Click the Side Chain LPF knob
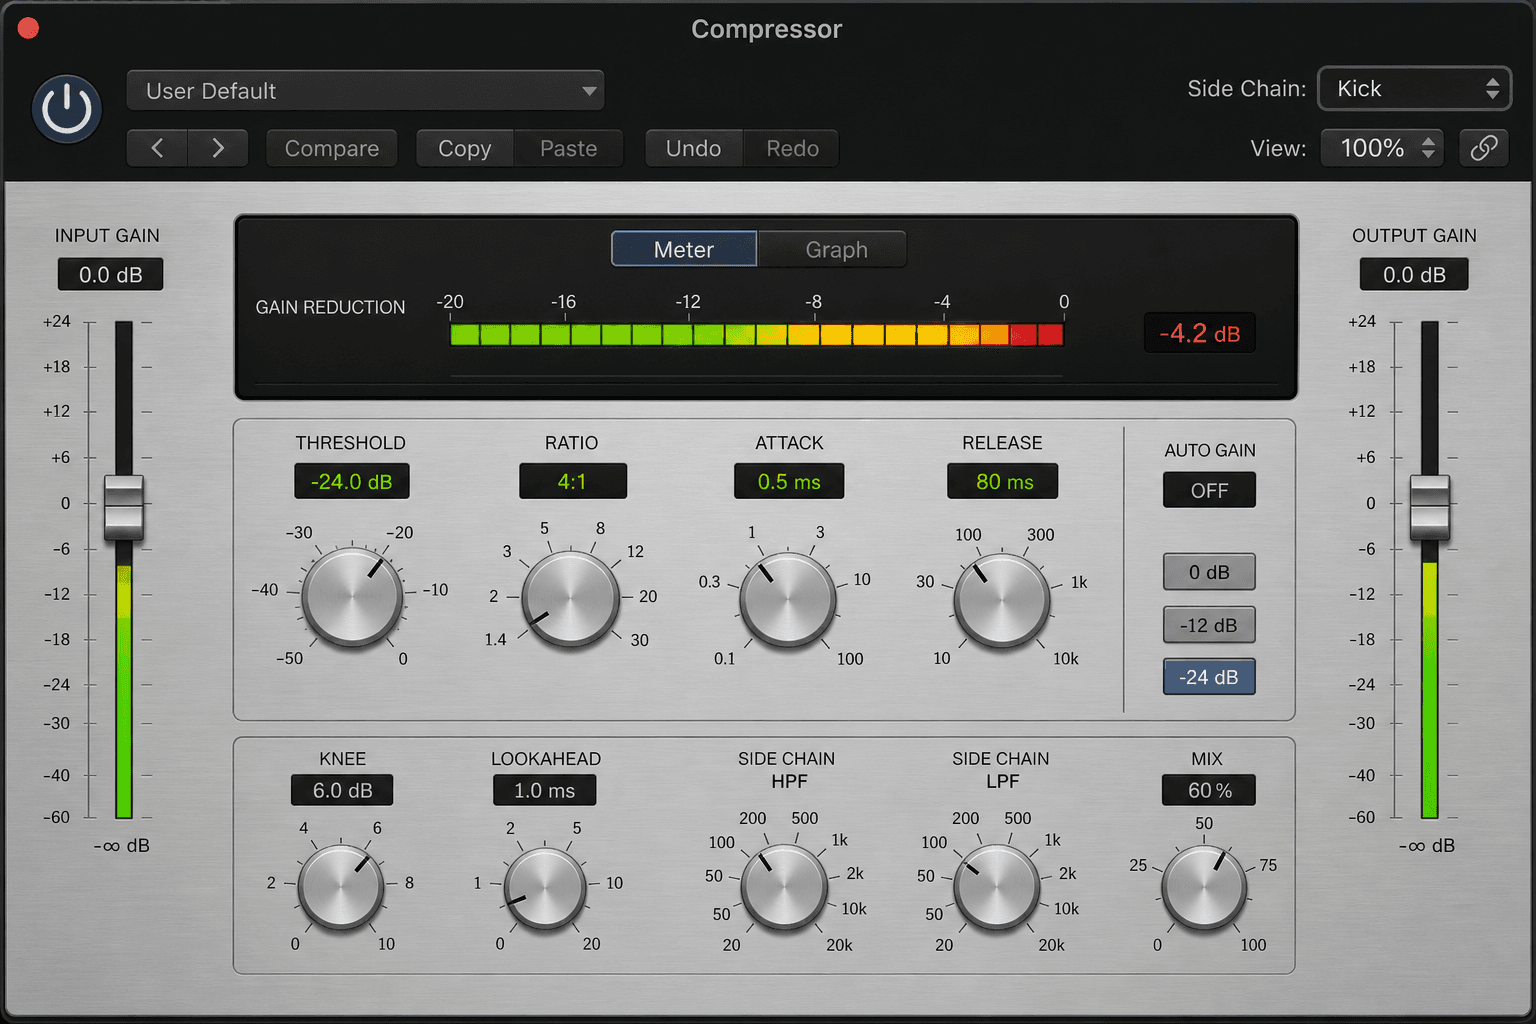The width and height of the screenshot is (1536, 1024). coord(997,886)
